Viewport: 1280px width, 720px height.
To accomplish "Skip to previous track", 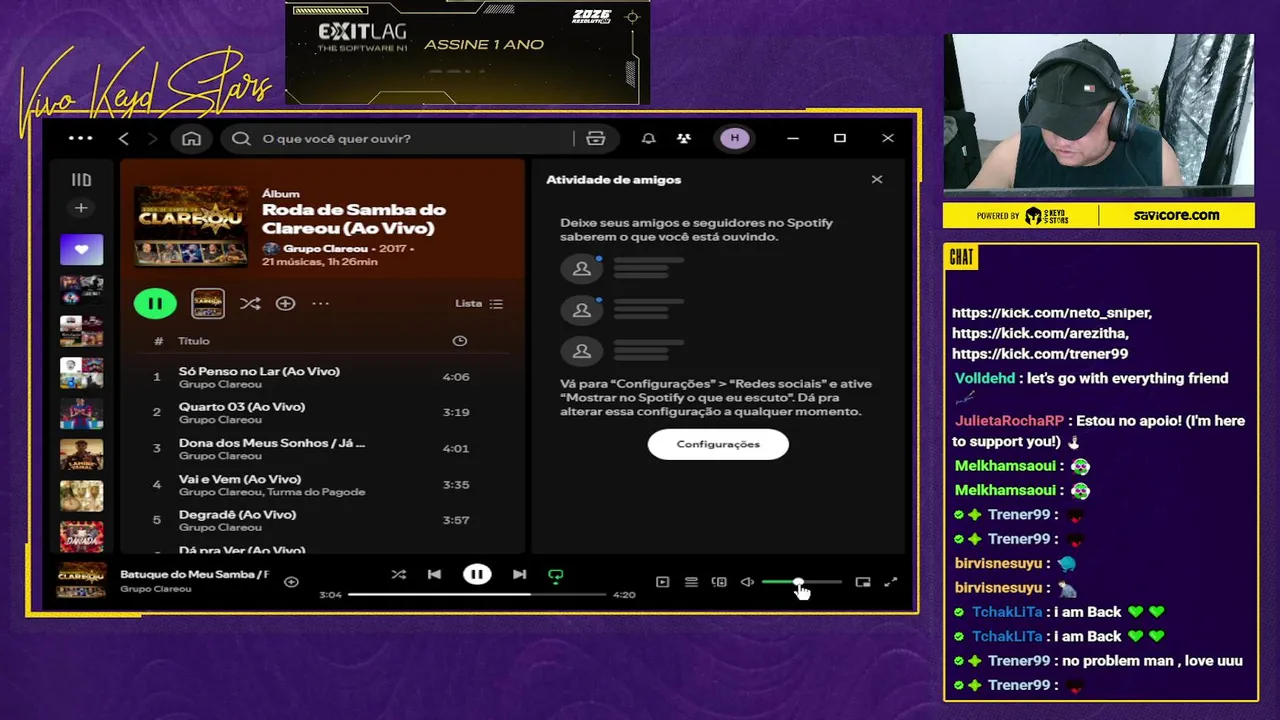I will coord(434,574).
